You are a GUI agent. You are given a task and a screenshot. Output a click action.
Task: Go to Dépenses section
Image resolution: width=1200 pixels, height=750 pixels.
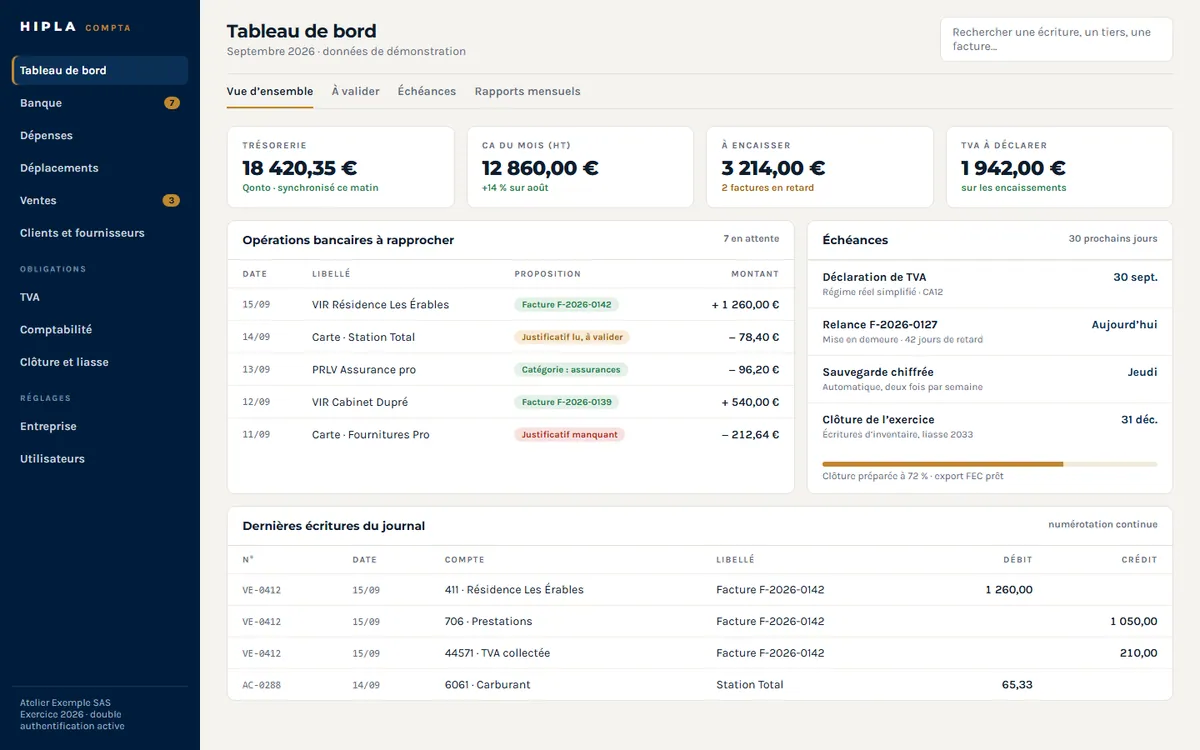point(100,135)
